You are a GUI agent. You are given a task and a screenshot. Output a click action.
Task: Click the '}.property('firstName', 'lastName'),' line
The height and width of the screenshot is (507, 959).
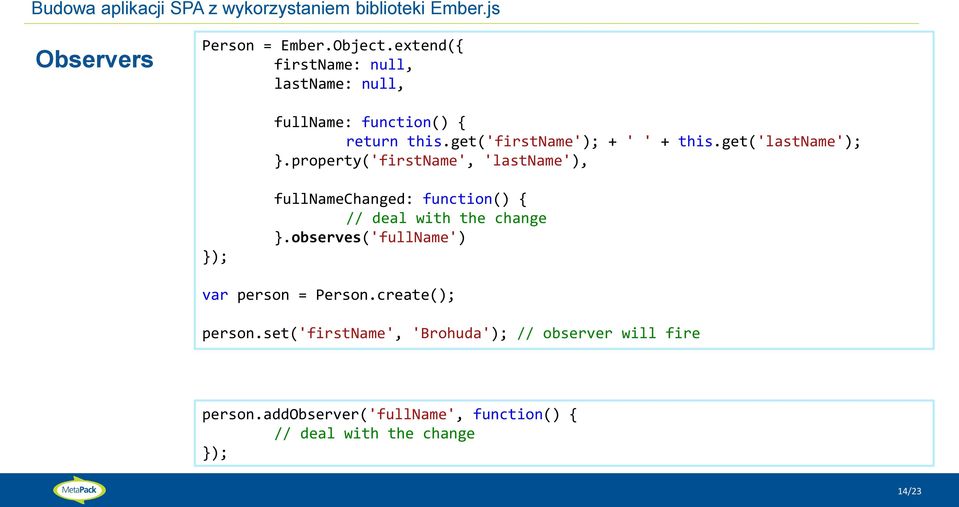431,161
